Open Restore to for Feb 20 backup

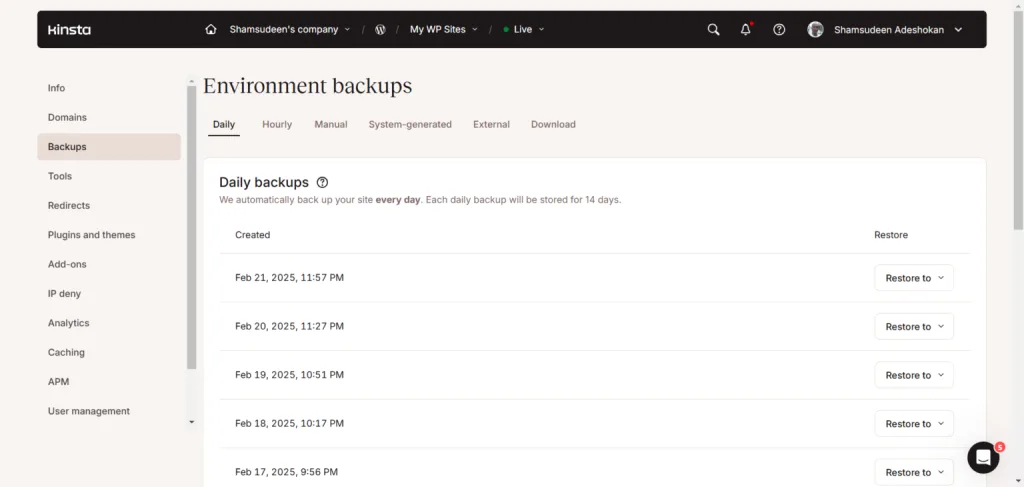(914, 326)
